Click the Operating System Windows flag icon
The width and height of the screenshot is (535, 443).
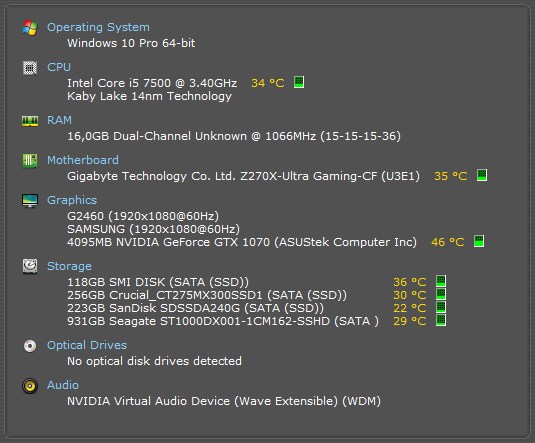pos(30,28)
